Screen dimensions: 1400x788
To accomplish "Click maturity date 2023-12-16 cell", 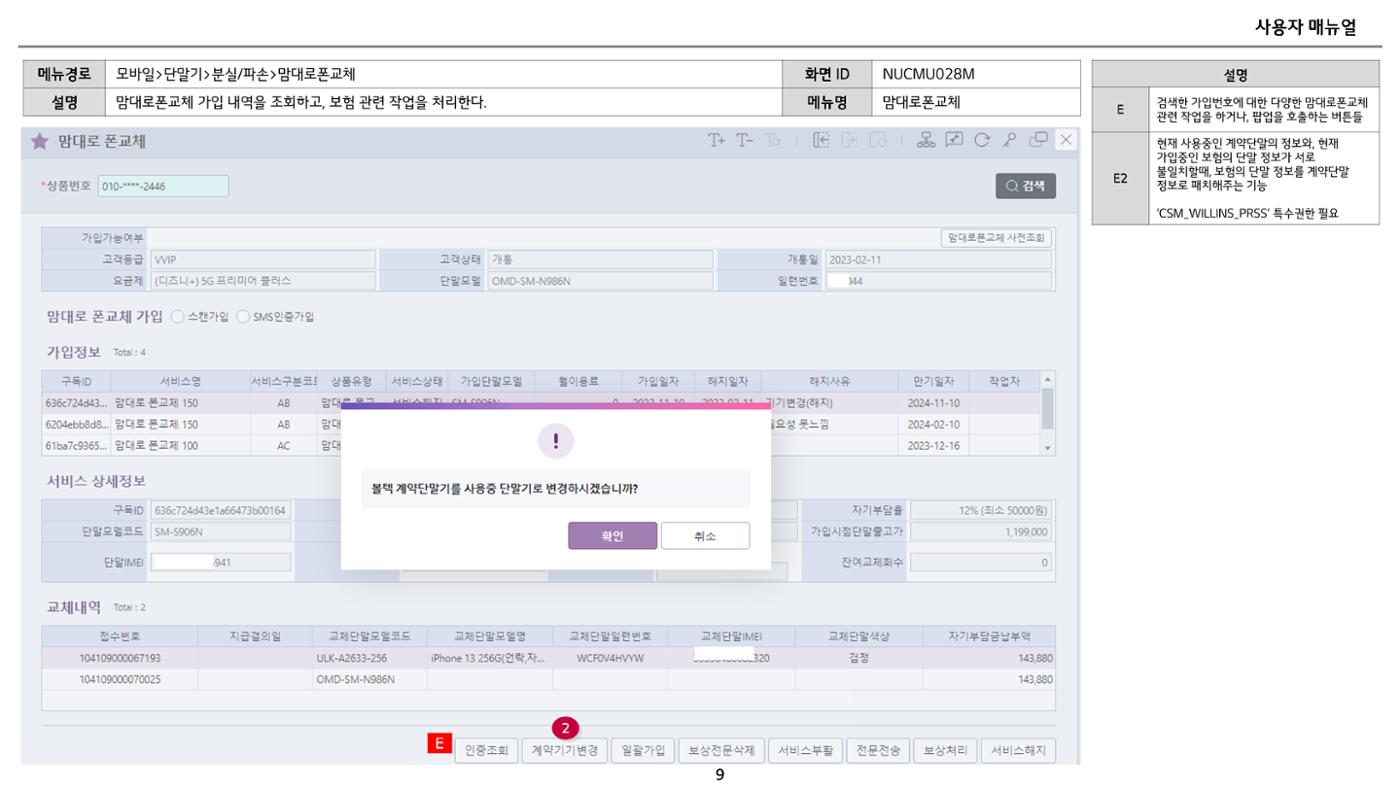I will click(x=934, y=445).
